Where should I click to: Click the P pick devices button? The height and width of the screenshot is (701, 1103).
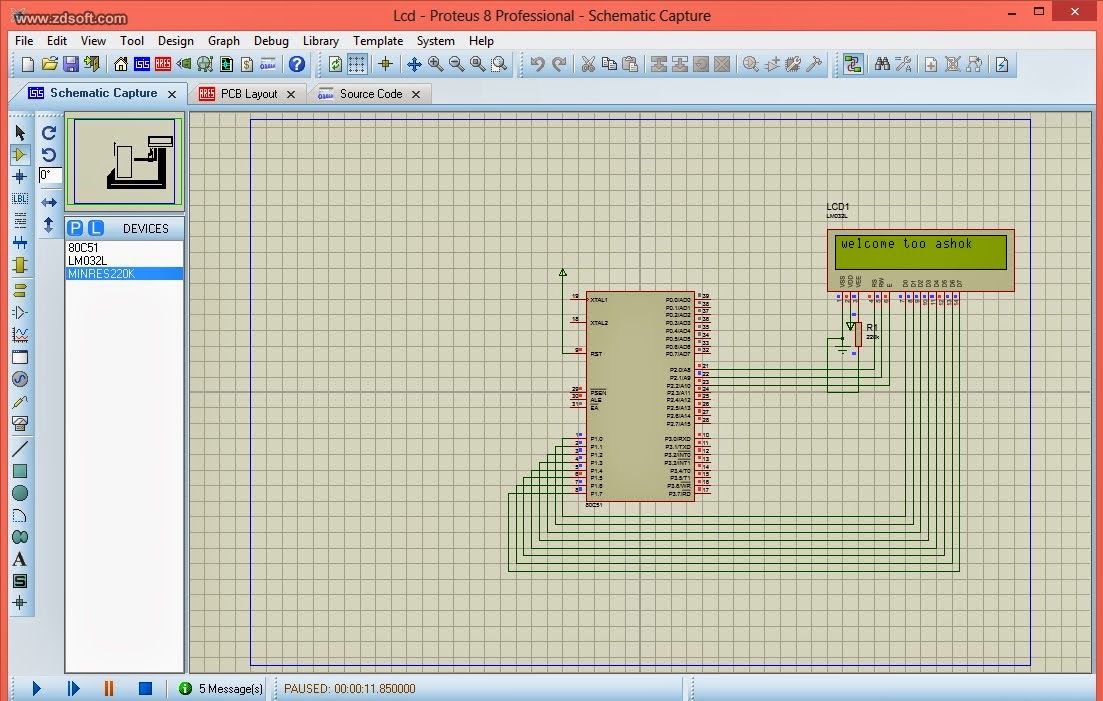[x=76, y=228]
